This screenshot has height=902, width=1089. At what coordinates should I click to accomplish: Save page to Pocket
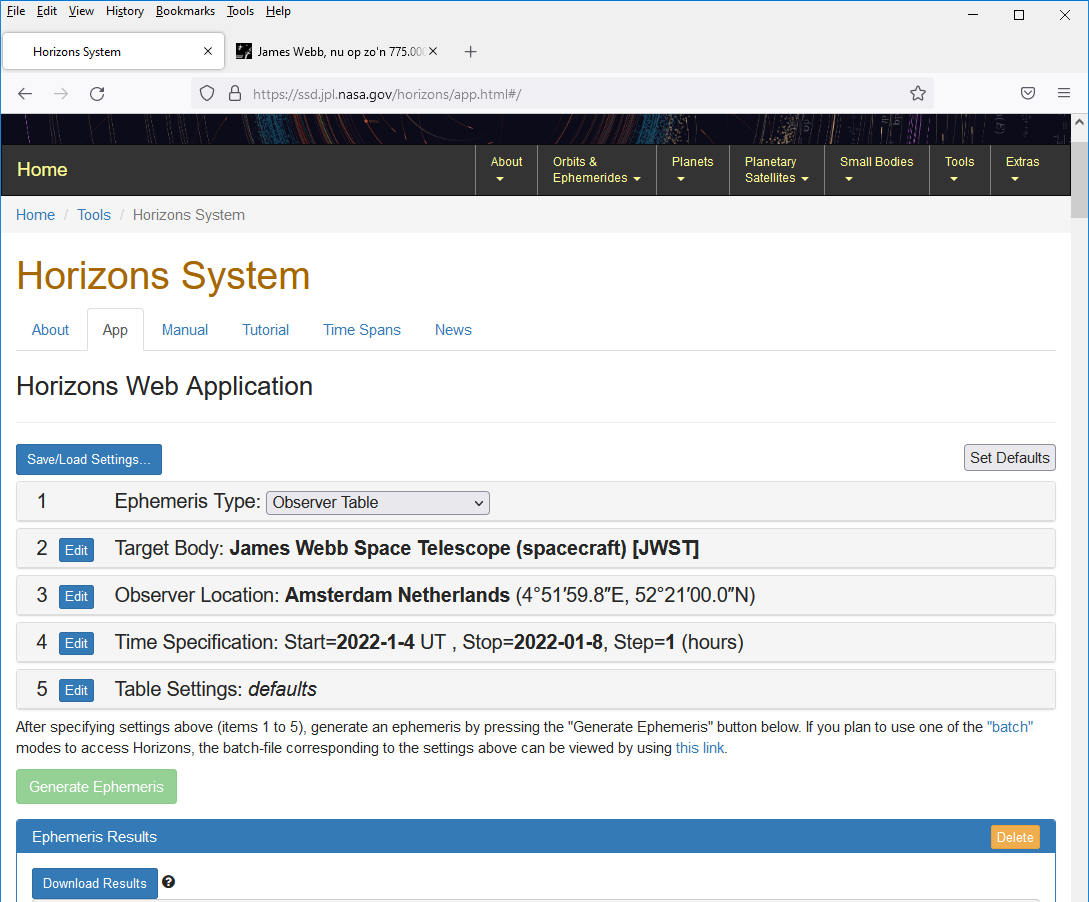pyautogui.click(x=1028, y=94)
